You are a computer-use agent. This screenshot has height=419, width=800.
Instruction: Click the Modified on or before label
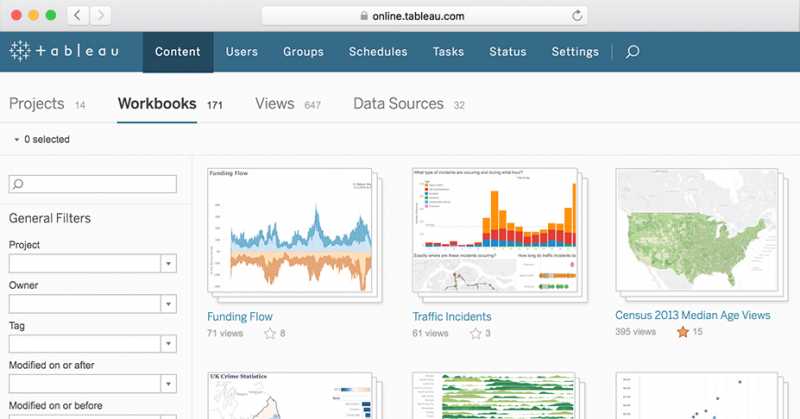pos(56,406)
